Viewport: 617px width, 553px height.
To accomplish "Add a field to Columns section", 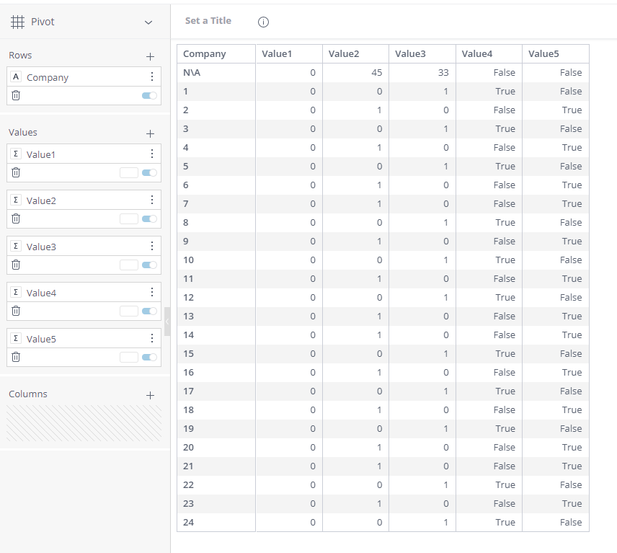I will (150, 395).
